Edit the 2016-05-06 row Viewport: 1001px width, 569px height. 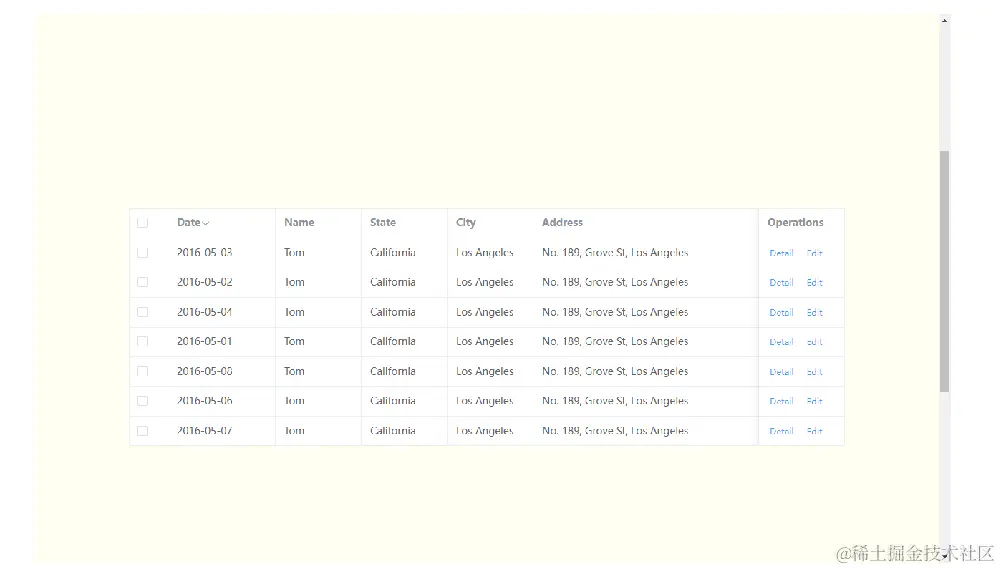tap(815, 401)
